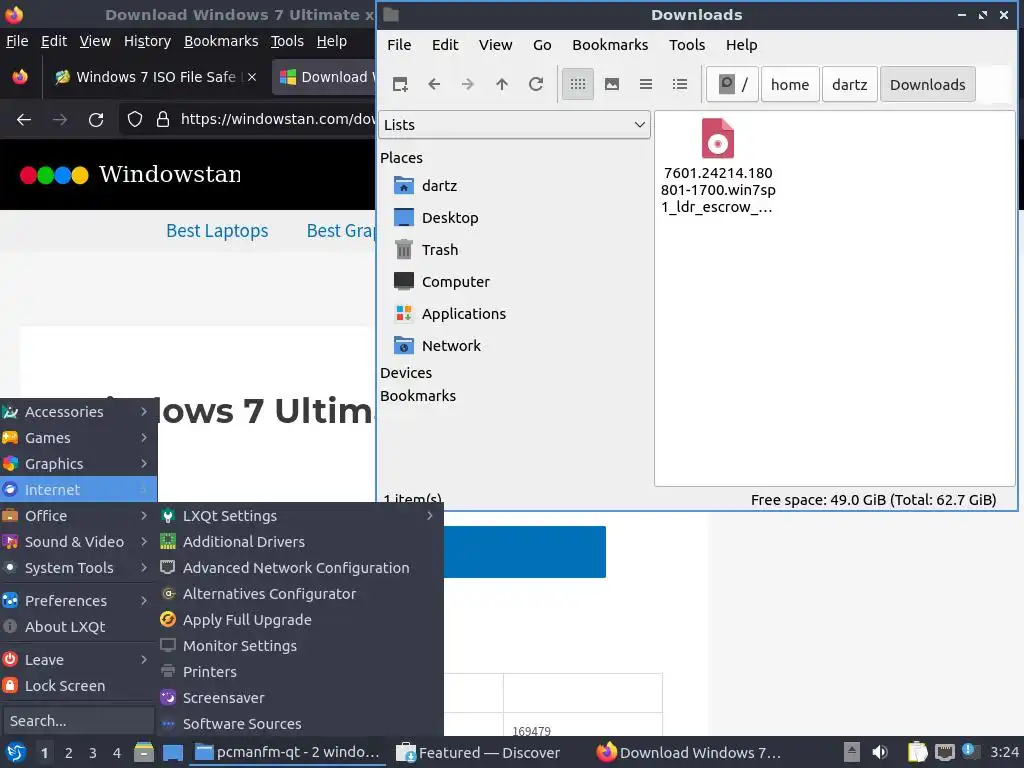This screenshot has width=1024, height=768.
Task: Click the application menu Search field
Action: coord(78,721)
